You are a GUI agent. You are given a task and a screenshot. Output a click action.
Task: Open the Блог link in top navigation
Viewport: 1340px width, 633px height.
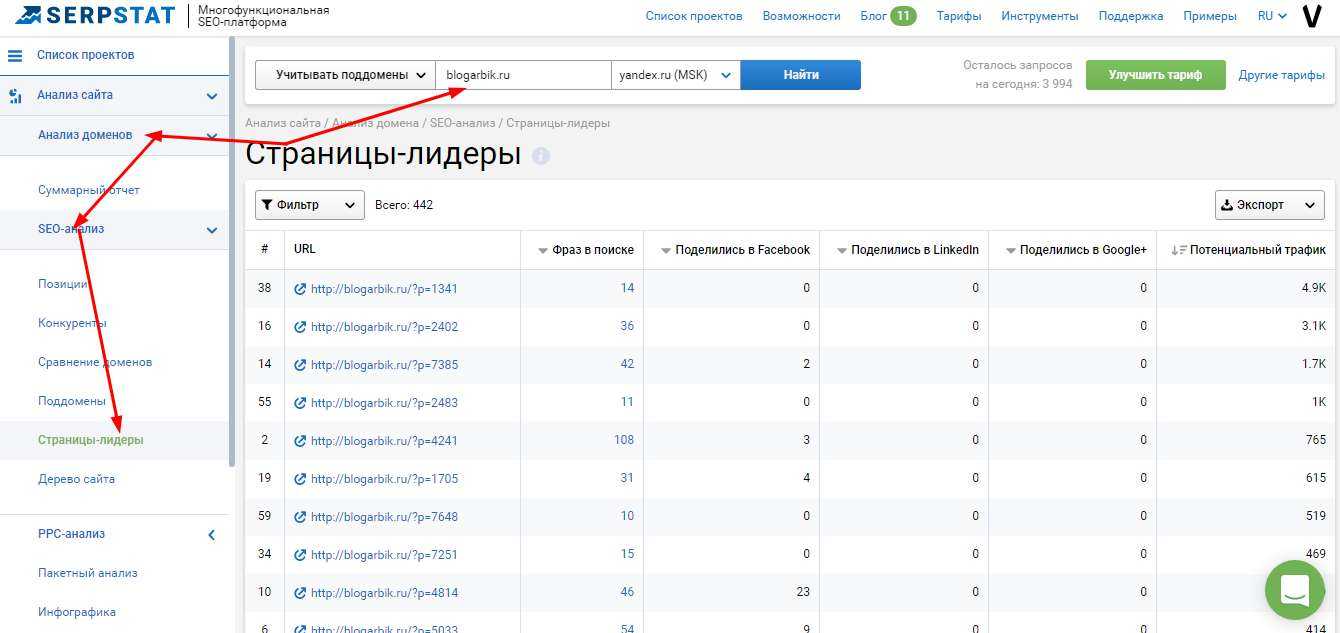tap(872, 16)
